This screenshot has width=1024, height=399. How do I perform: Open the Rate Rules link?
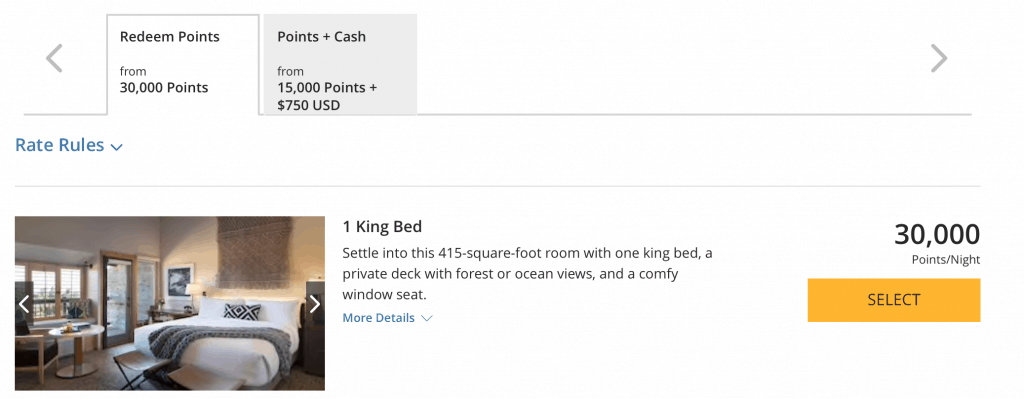tap(69, 145)
